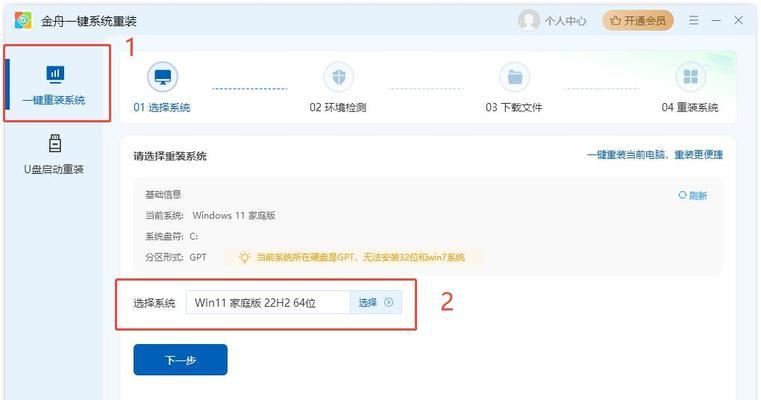This screenshot has width=761, height=400.
Task: Click the 刷新 refresh link
Action: 693,196
